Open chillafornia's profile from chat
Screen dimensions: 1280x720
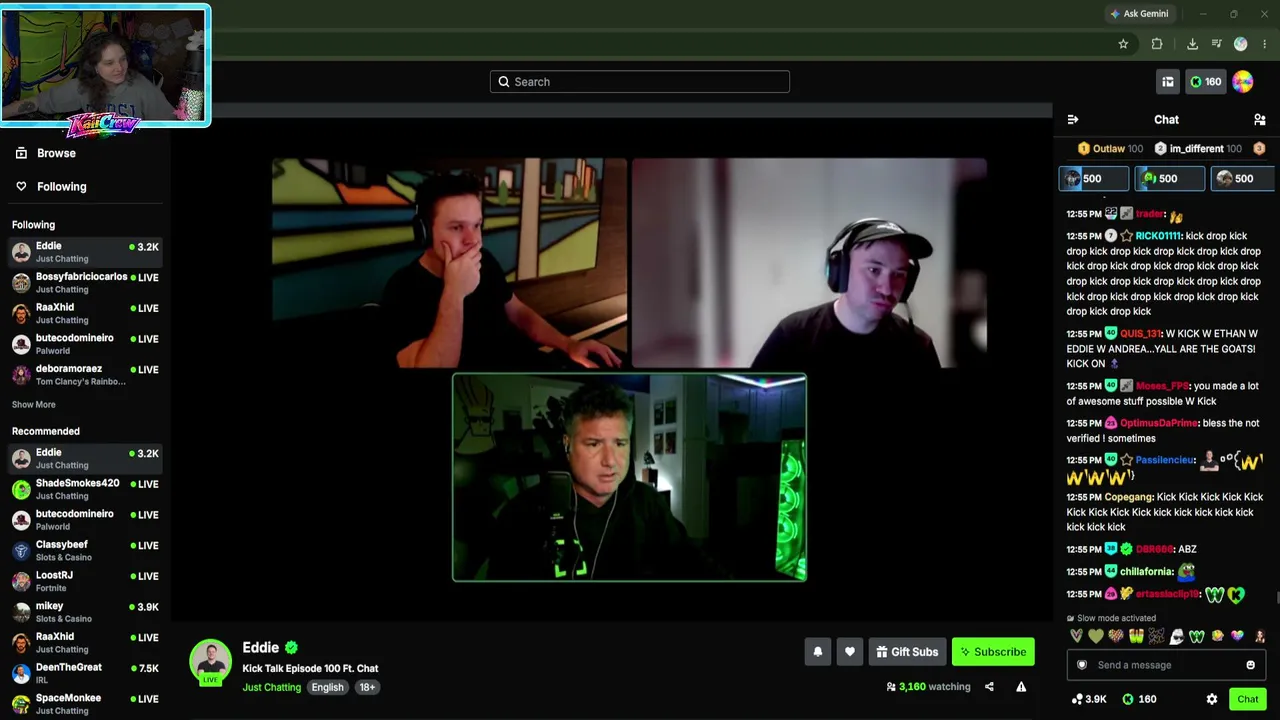point(1146,572)
